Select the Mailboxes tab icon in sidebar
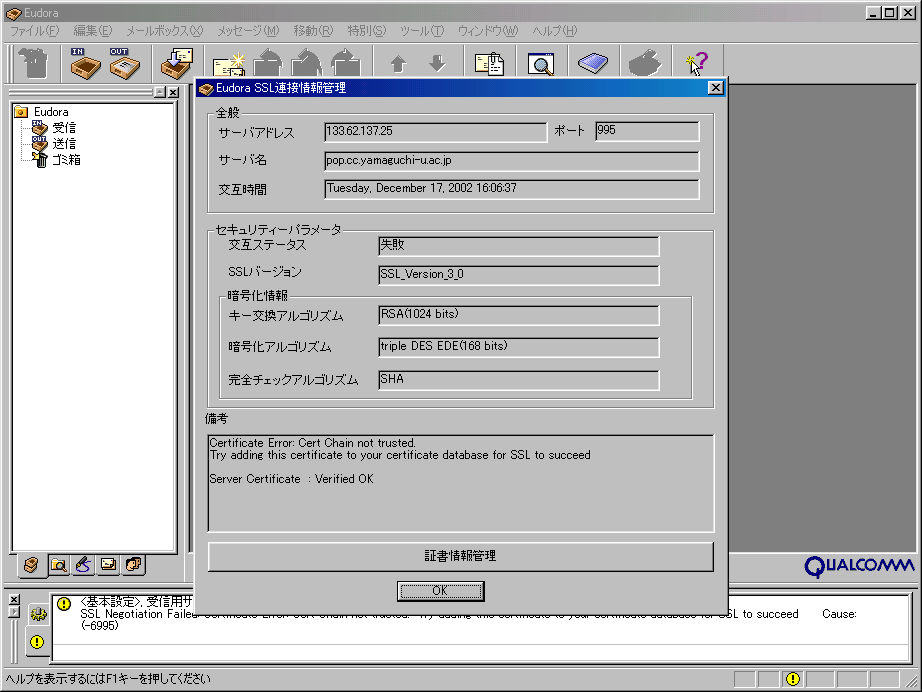The image size is (922, 692). (31, 565)
